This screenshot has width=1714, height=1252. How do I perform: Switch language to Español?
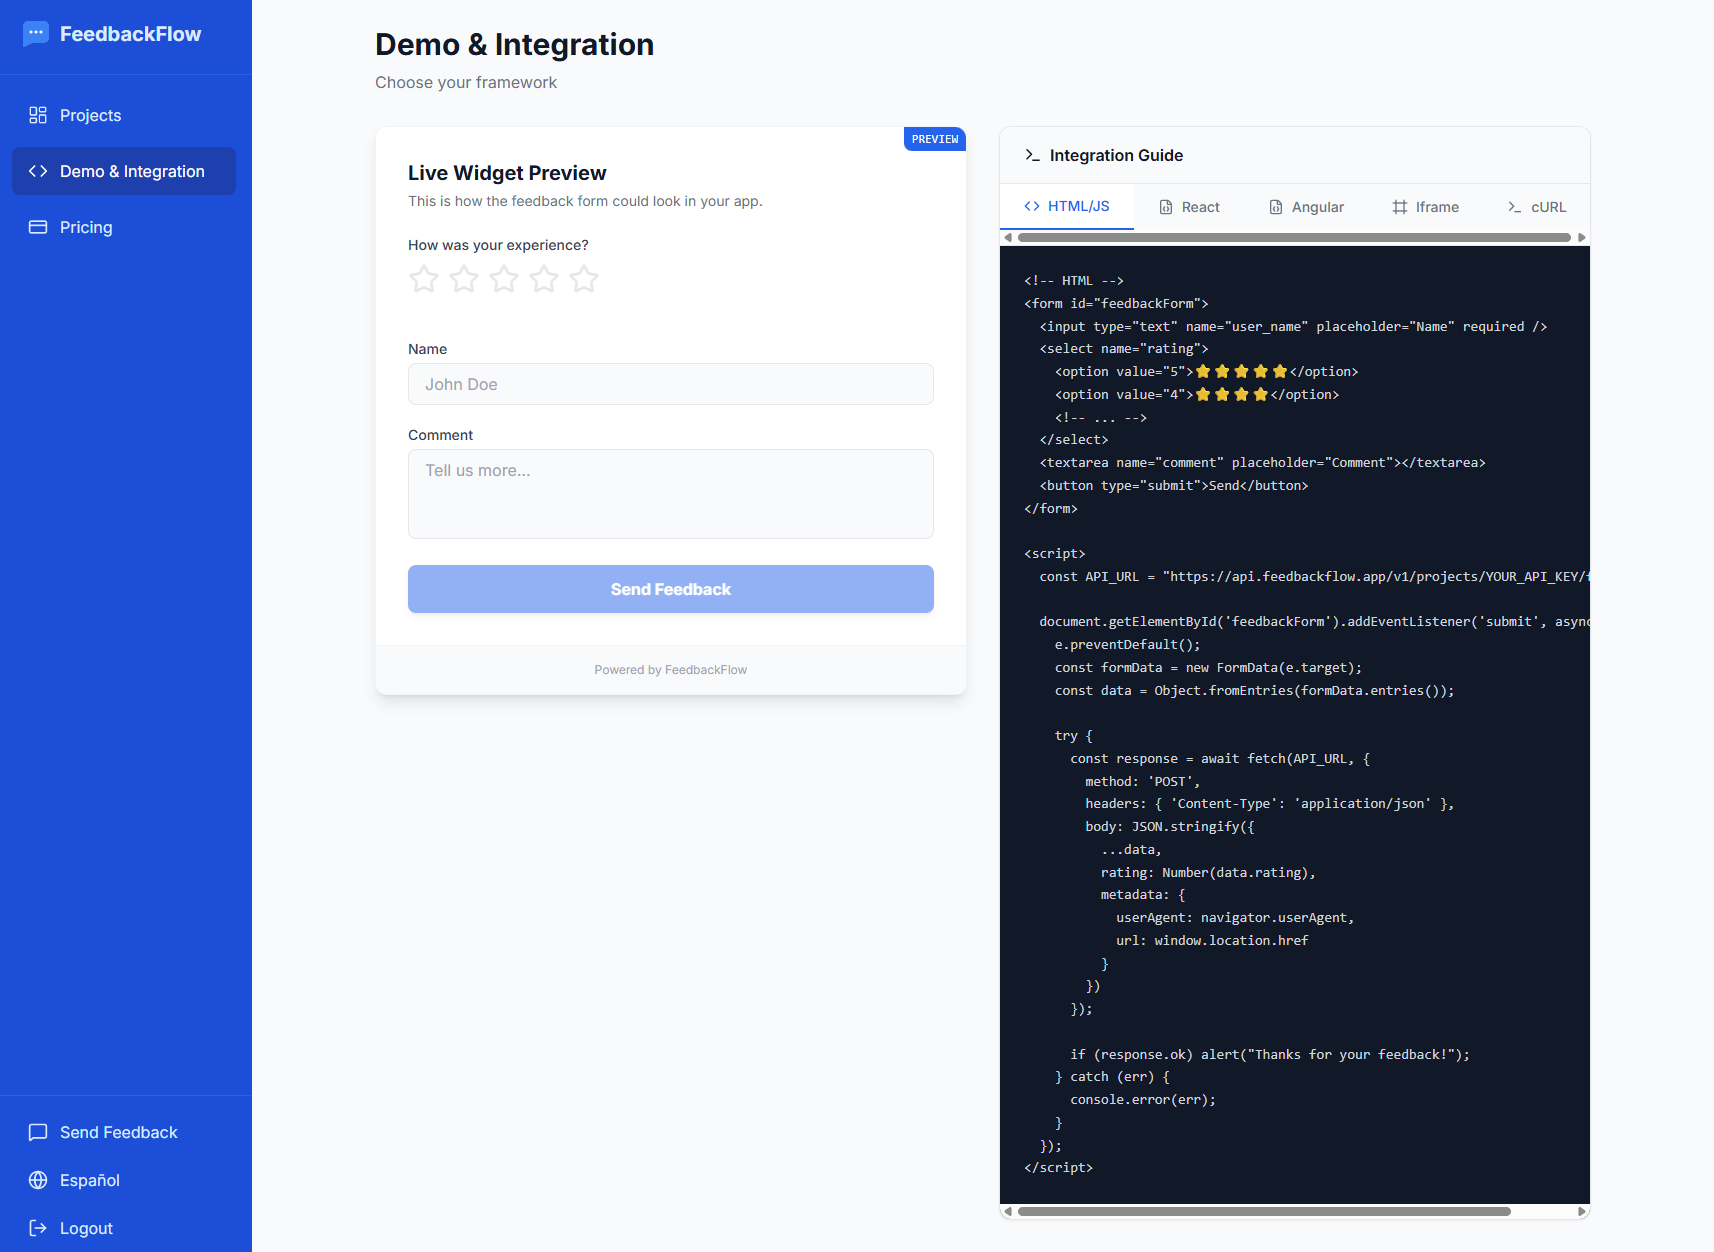click(x=124, y=1180)
